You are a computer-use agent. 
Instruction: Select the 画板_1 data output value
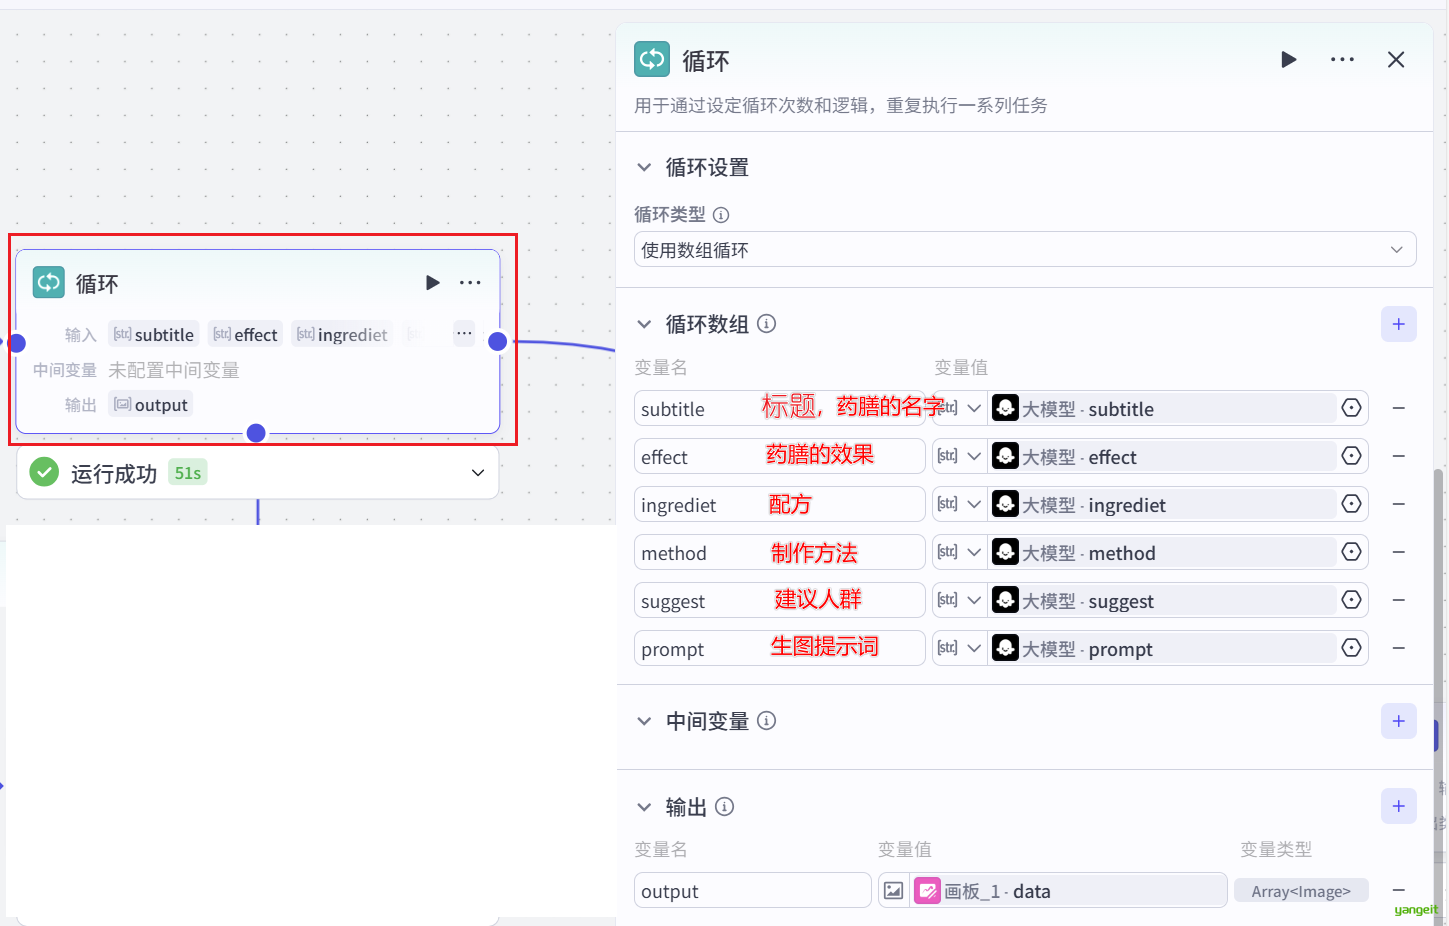1068,890
